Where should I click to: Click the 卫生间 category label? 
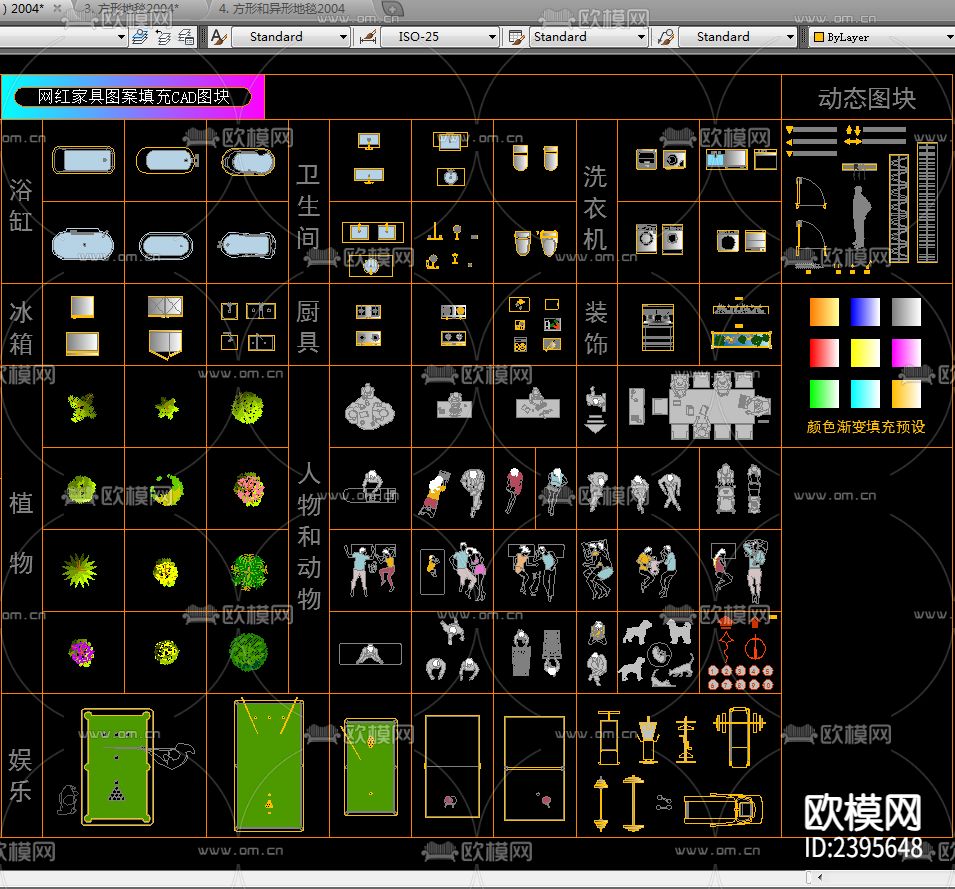coord(308,206)
